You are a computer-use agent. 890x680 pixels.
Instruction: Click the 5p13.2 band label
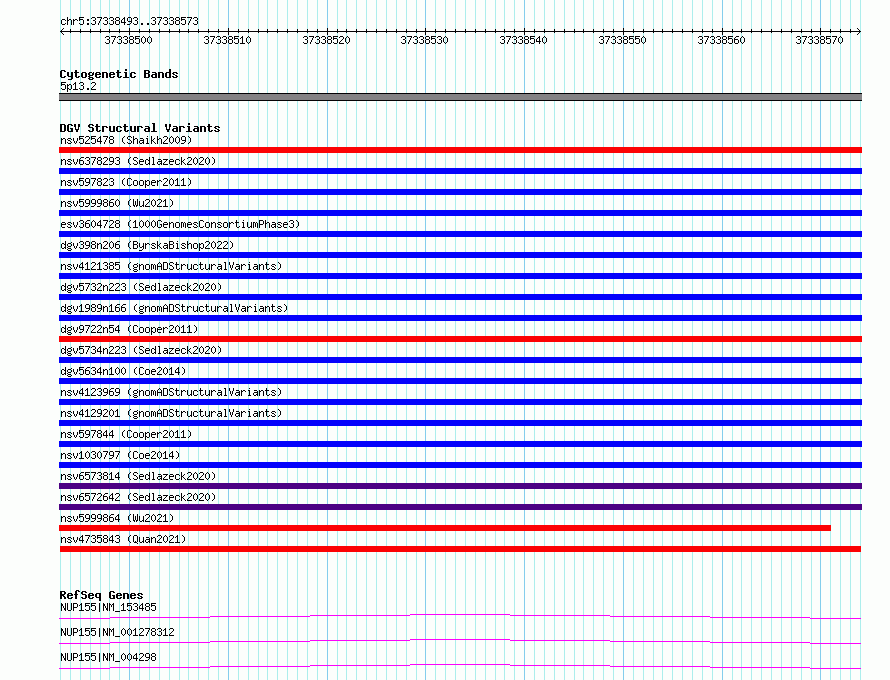(x=78, y=86)
